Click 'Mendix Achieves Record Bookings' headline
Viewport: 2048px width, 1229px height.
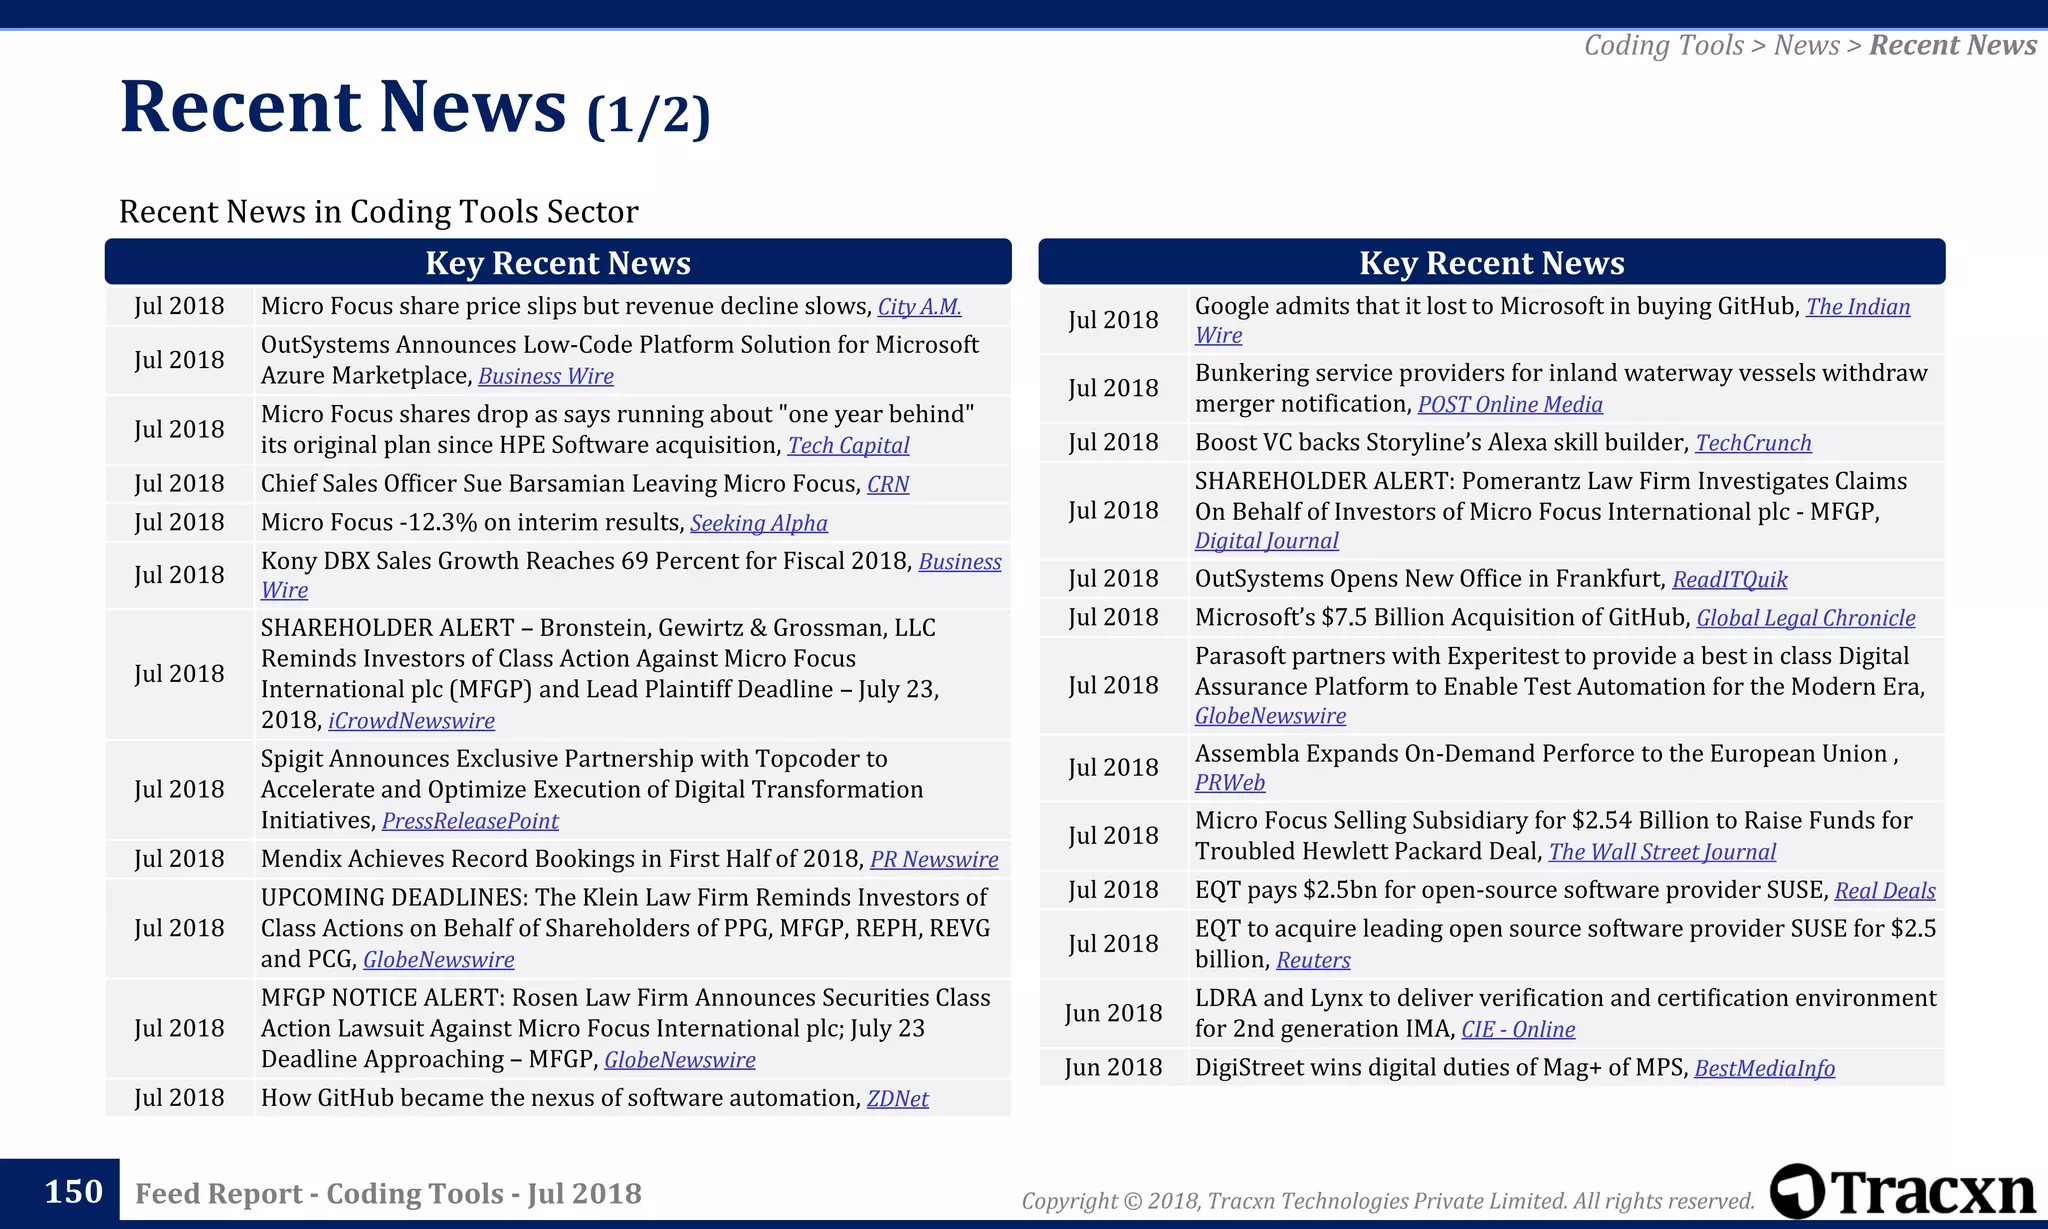coord(561,860)
